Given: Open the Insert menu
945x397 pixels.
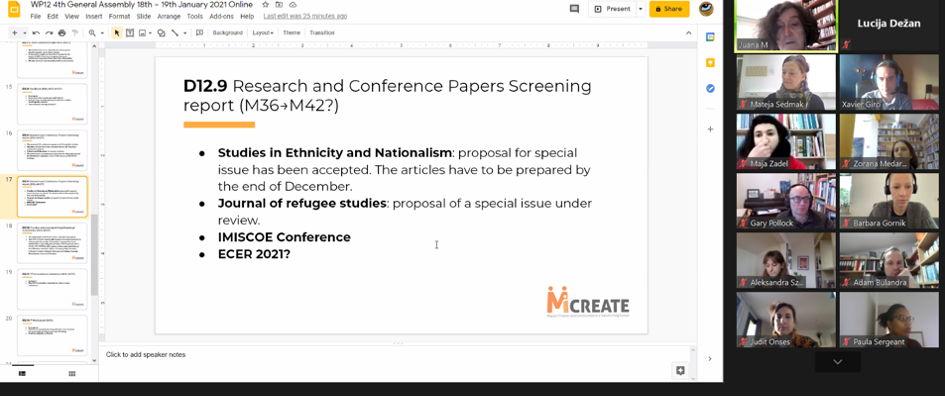Looking at the screenshot, I should click(94, 16).
